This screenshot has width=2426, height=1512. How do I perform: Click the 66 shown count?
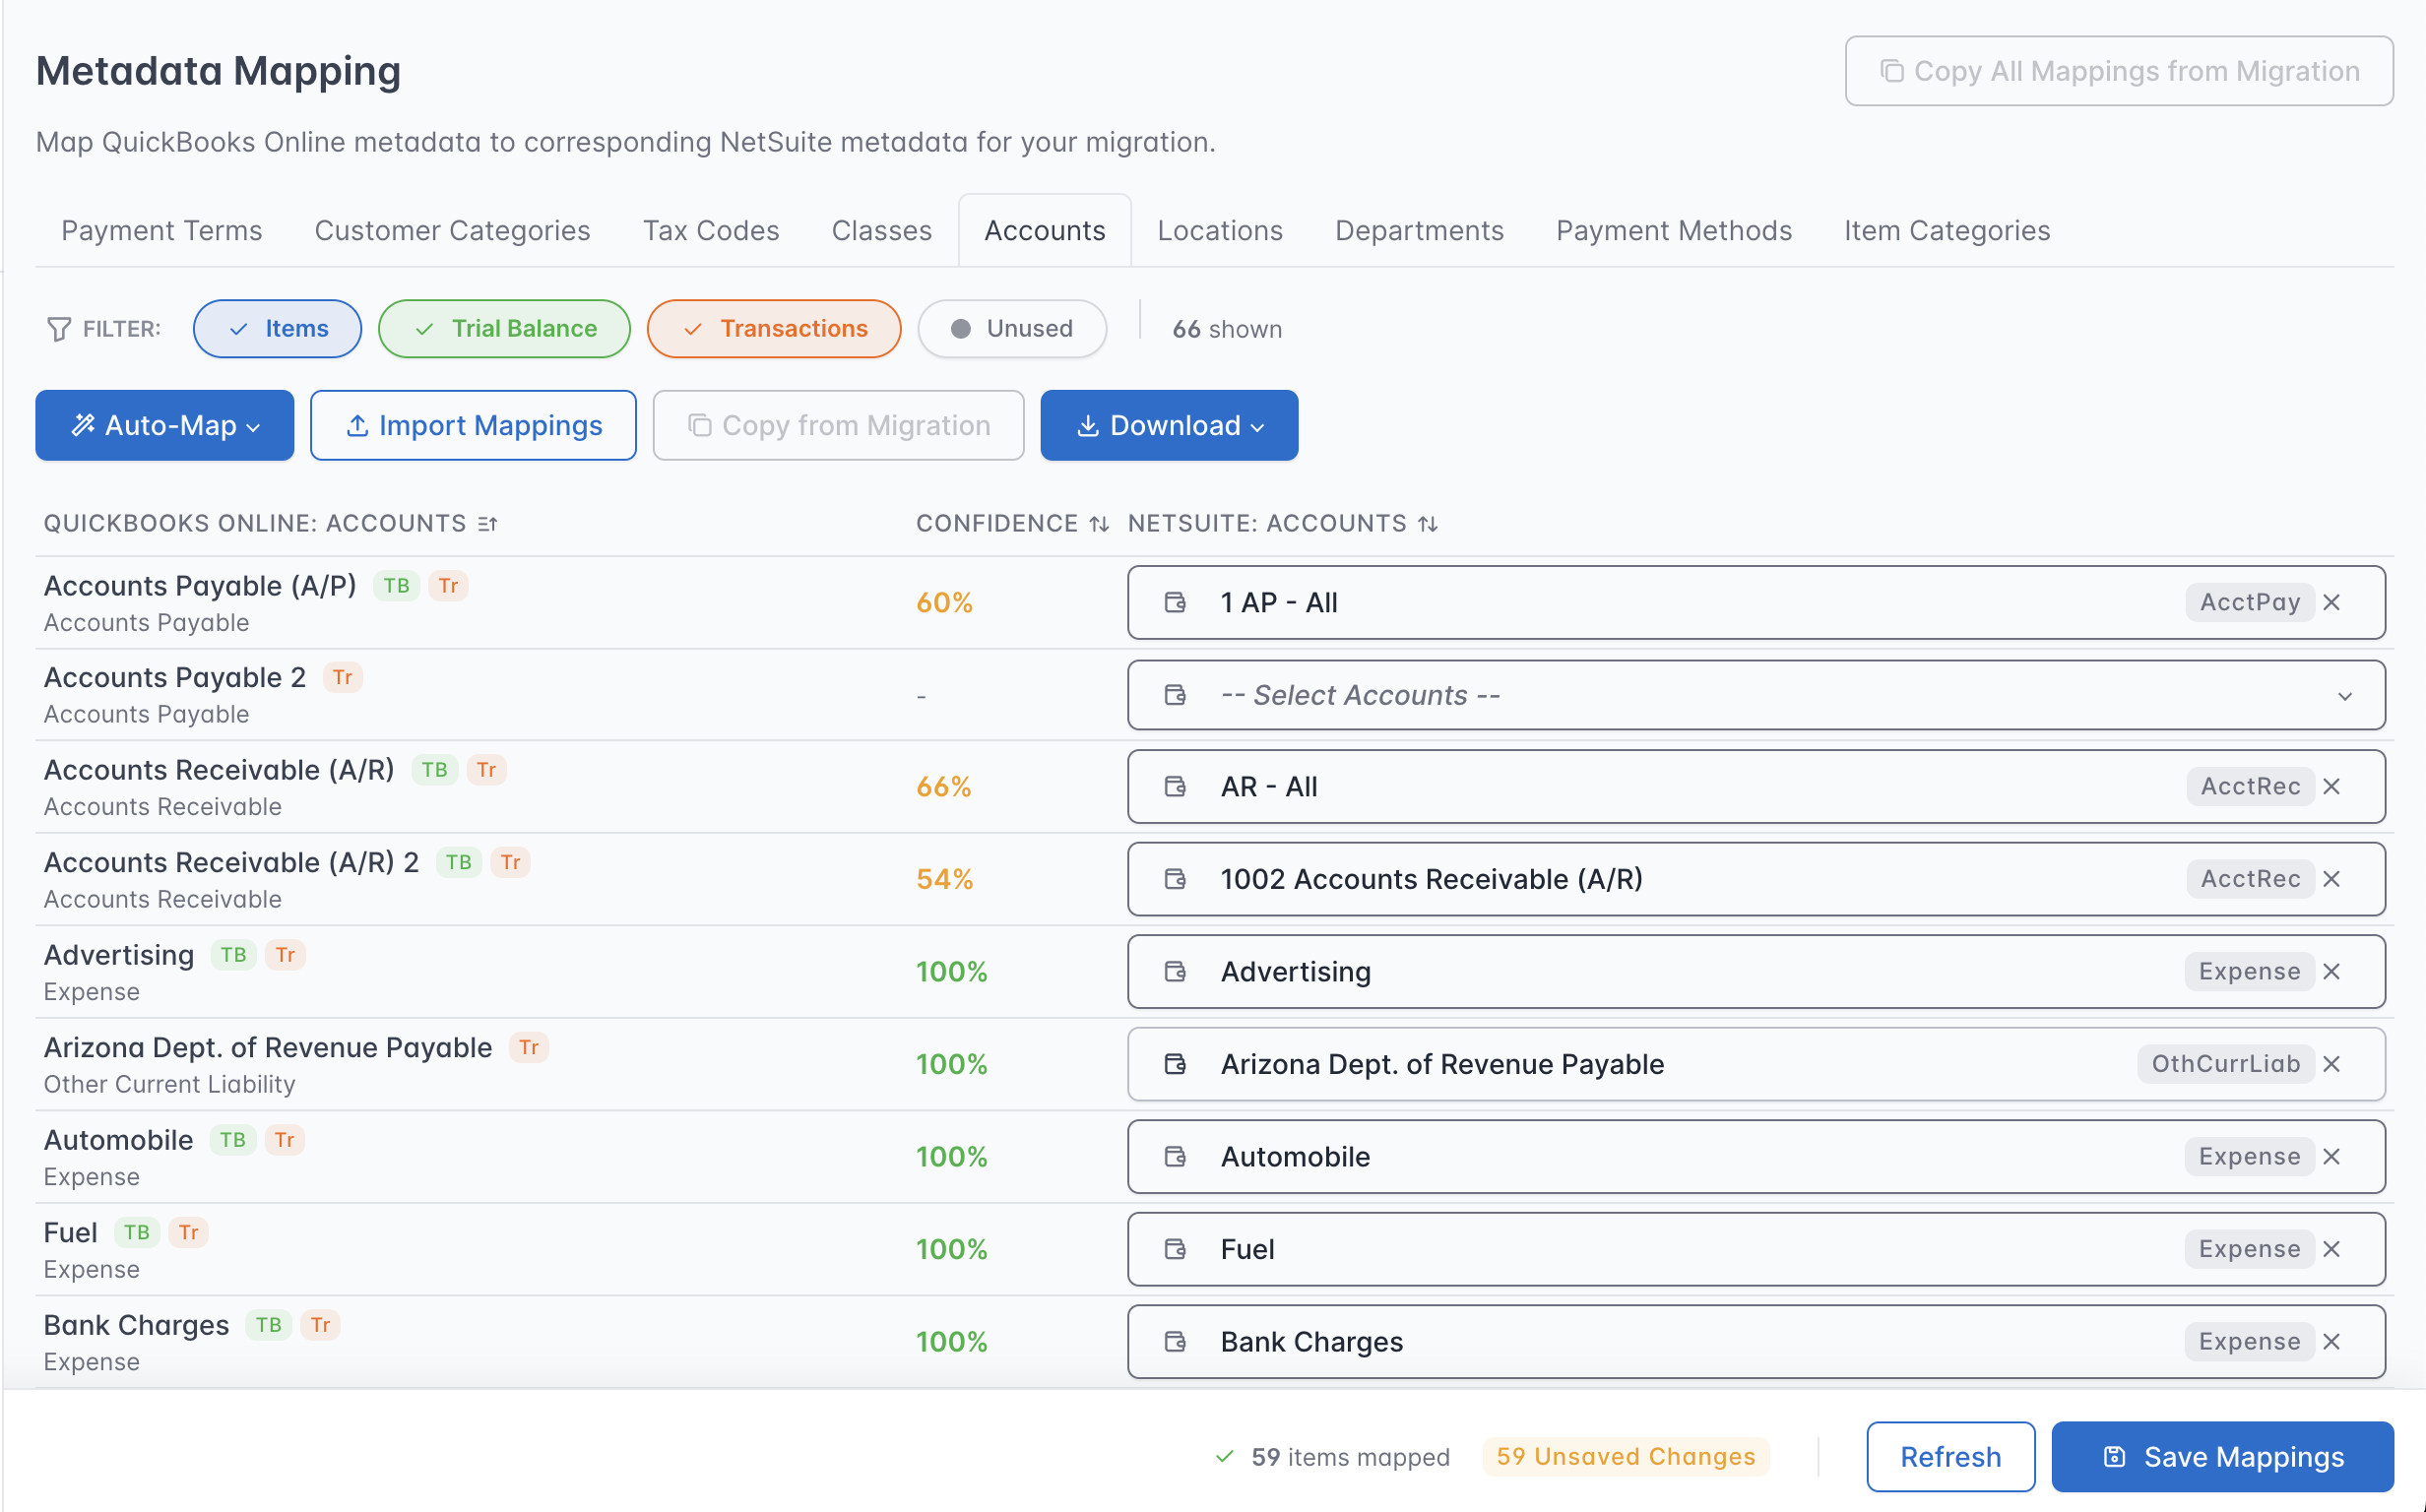(1227, 329)
